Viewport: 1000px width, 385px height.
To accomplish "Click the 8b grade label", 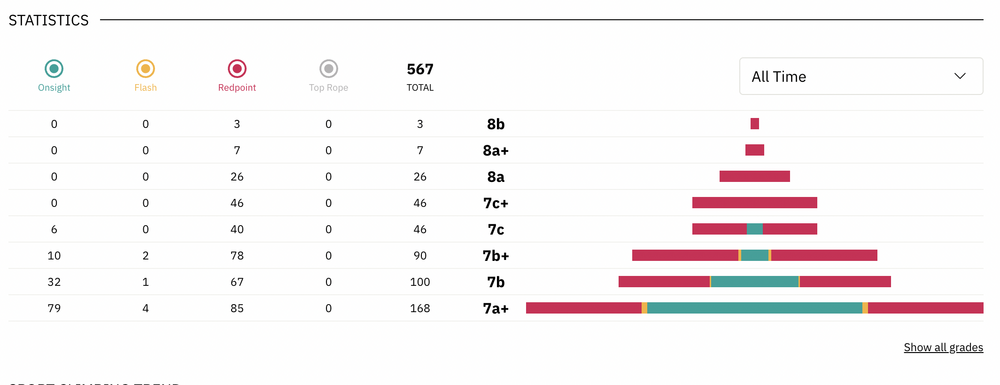I will 496,124.
